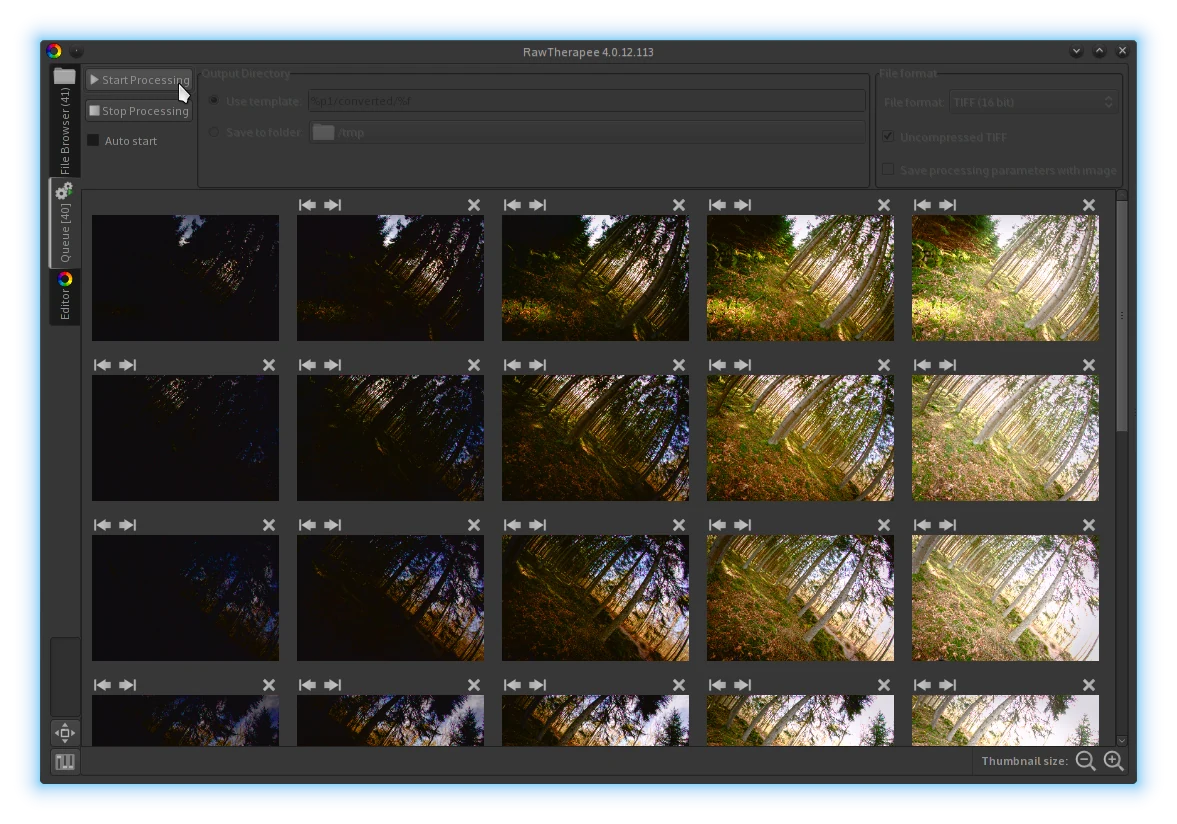The image size is (1177, 824).
Task: Cancel the second row third thumbnail job
Action: (679, 365)
